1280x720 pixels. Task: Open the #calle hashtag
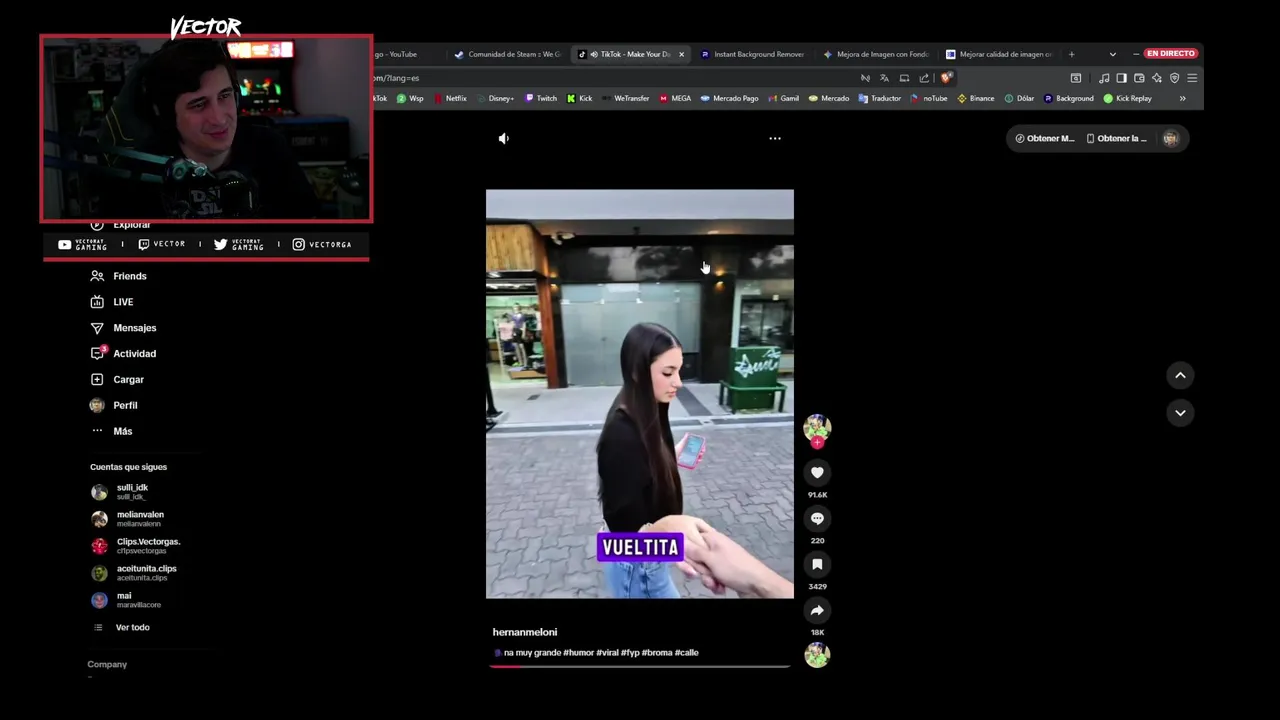pyautogui.click(x=687, y=652)
